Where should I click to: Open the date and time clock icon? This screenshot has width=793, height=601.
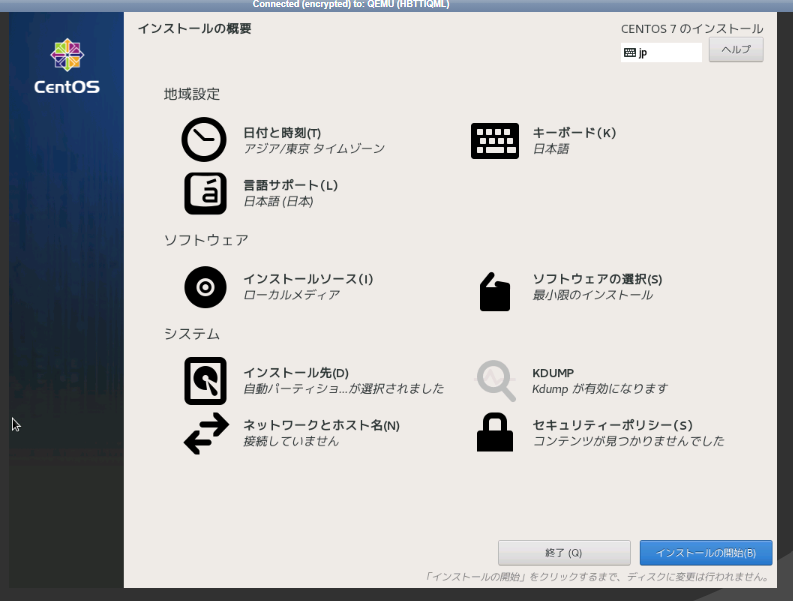point(204,140)
